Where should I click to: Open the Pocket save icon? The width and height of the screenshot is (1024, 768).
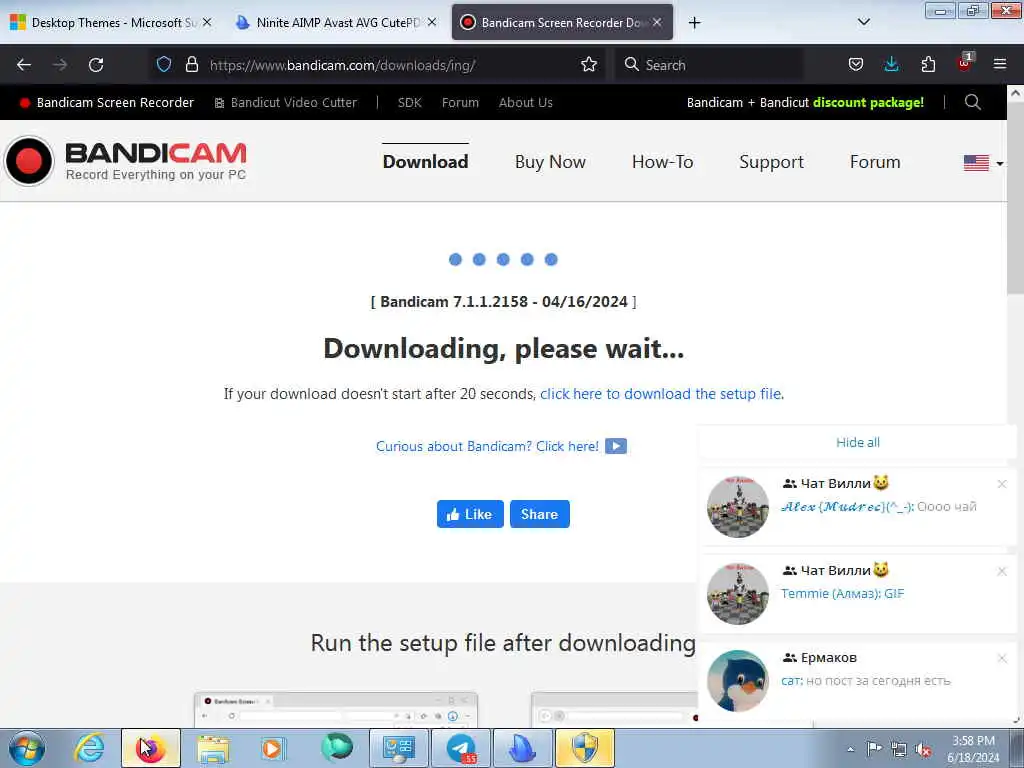tap(856, 64)
